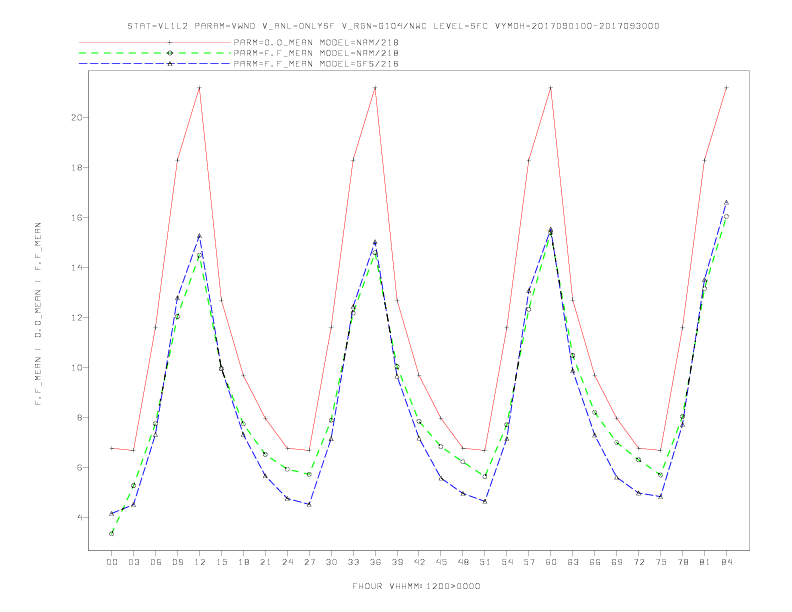The height and width of the screenshot is (612, 792).
Task: Click x-axis tick label 06
Action: (x=156, y=562)
